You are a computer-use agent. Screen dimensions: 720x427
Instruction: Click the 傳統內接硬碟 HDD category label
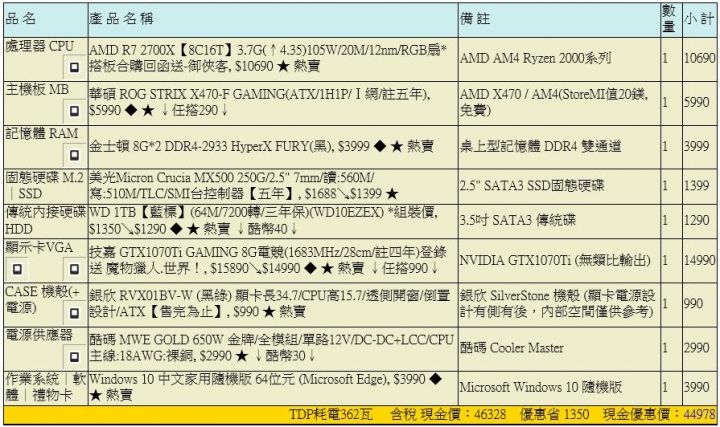(x=45, y=220)
